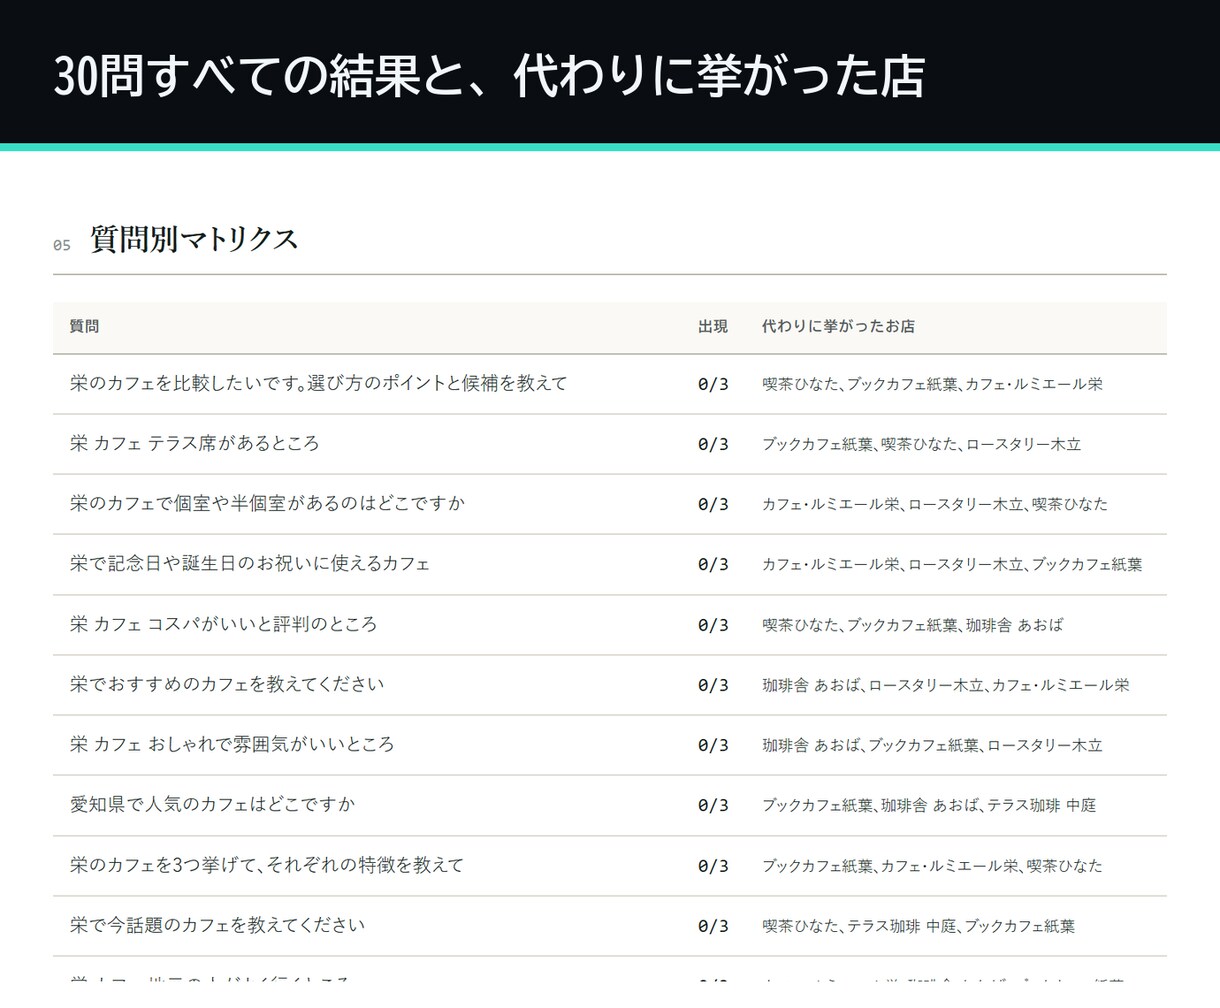Click shop list カフェ・ルミエール栄、ロースタリー木立、喫茶ひなた
Screen dimensions: 1220x1008
[935, 504]
